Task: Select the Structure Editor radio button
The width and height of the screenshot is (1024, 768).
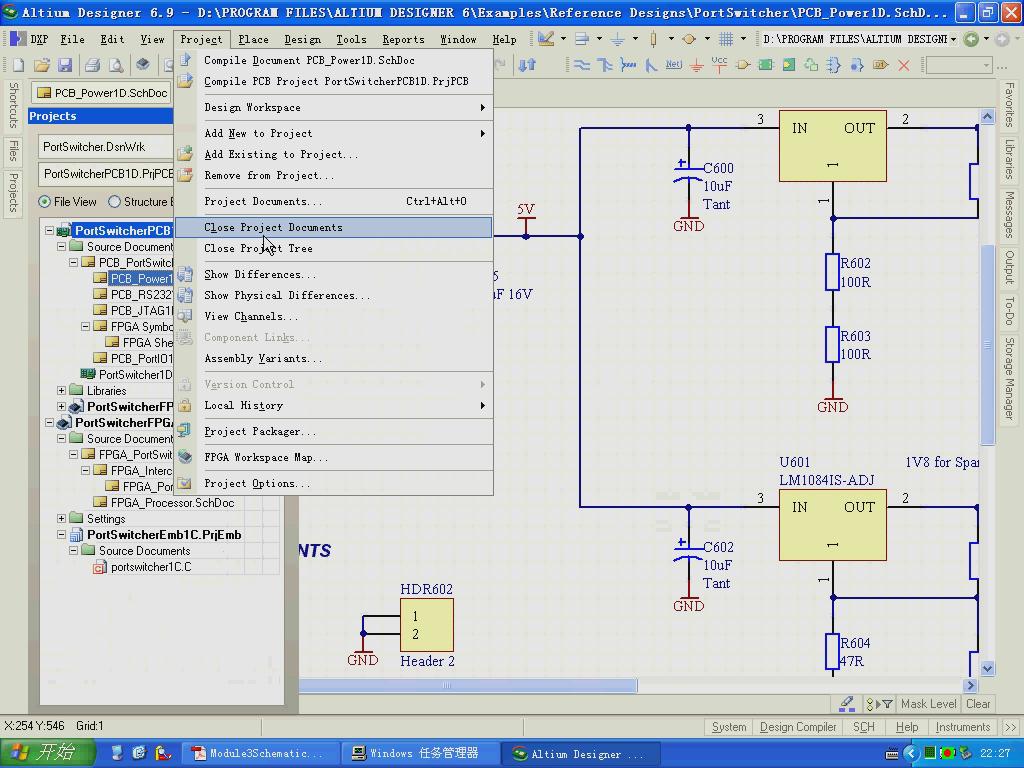Action: 114,202
